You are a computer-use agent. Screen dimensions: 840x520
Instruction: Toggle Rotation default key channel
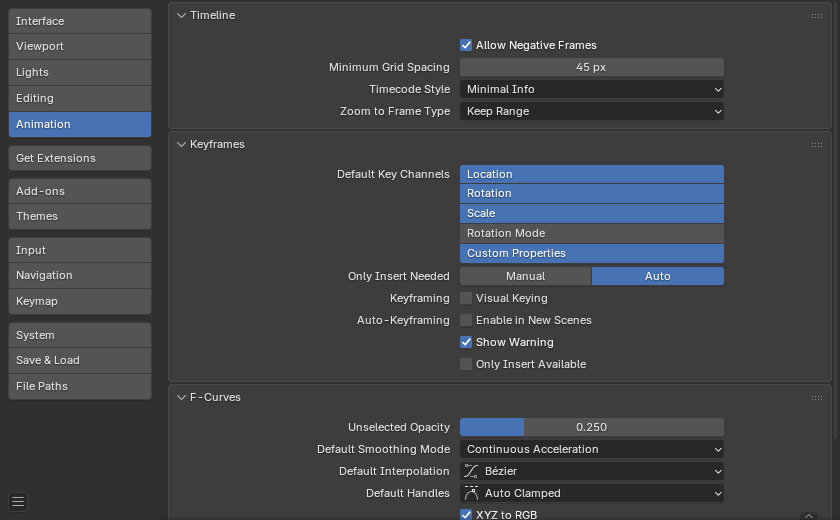click(591, 193)
